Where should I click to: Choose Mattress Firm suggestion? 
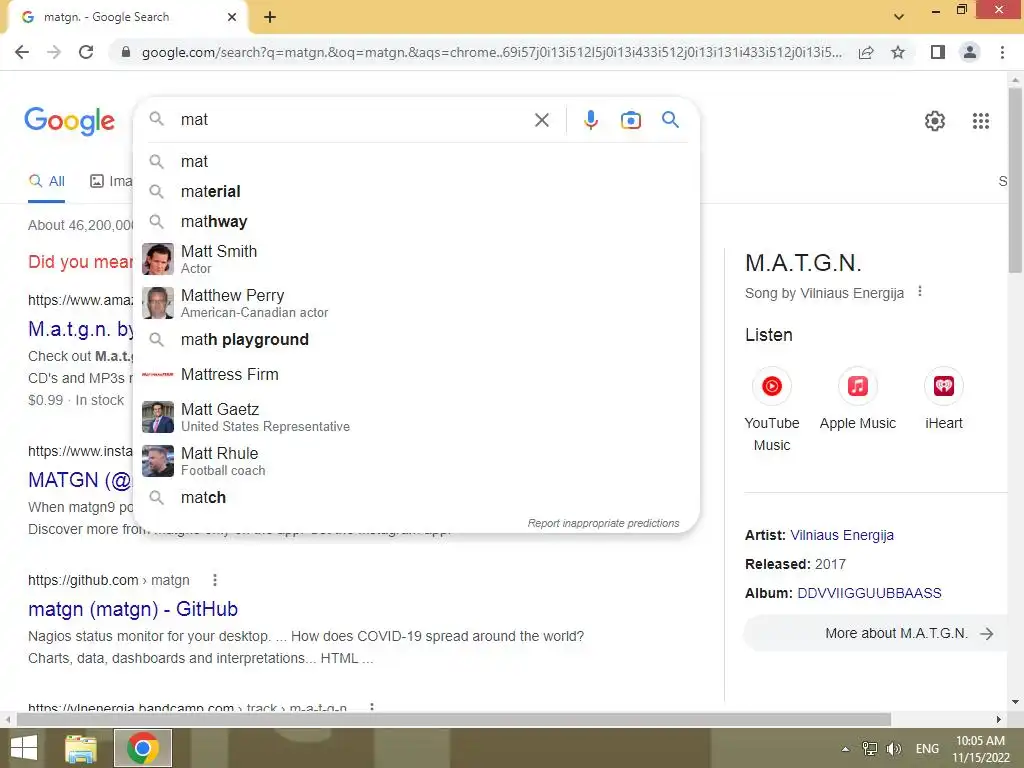tap(416, 374)
